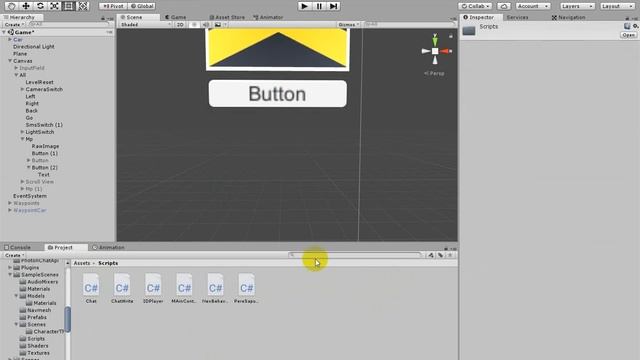
Task: Open the Collab dropdown
Action: coord(475,6)
